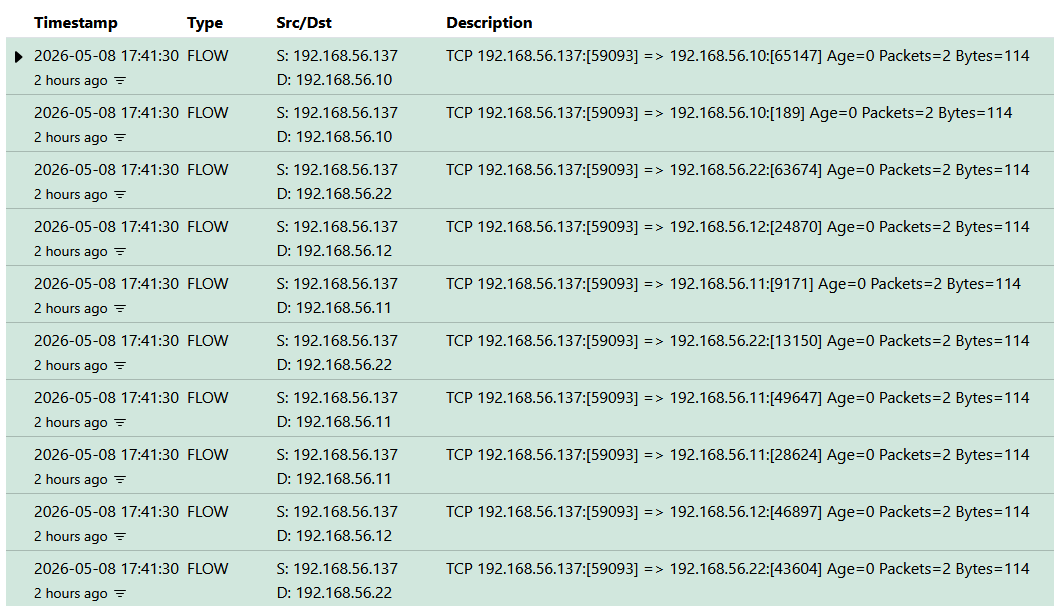Click the Timestamp column header
Image resolution: width=1054 pixels, height=606 pixels.
point(76,23)
